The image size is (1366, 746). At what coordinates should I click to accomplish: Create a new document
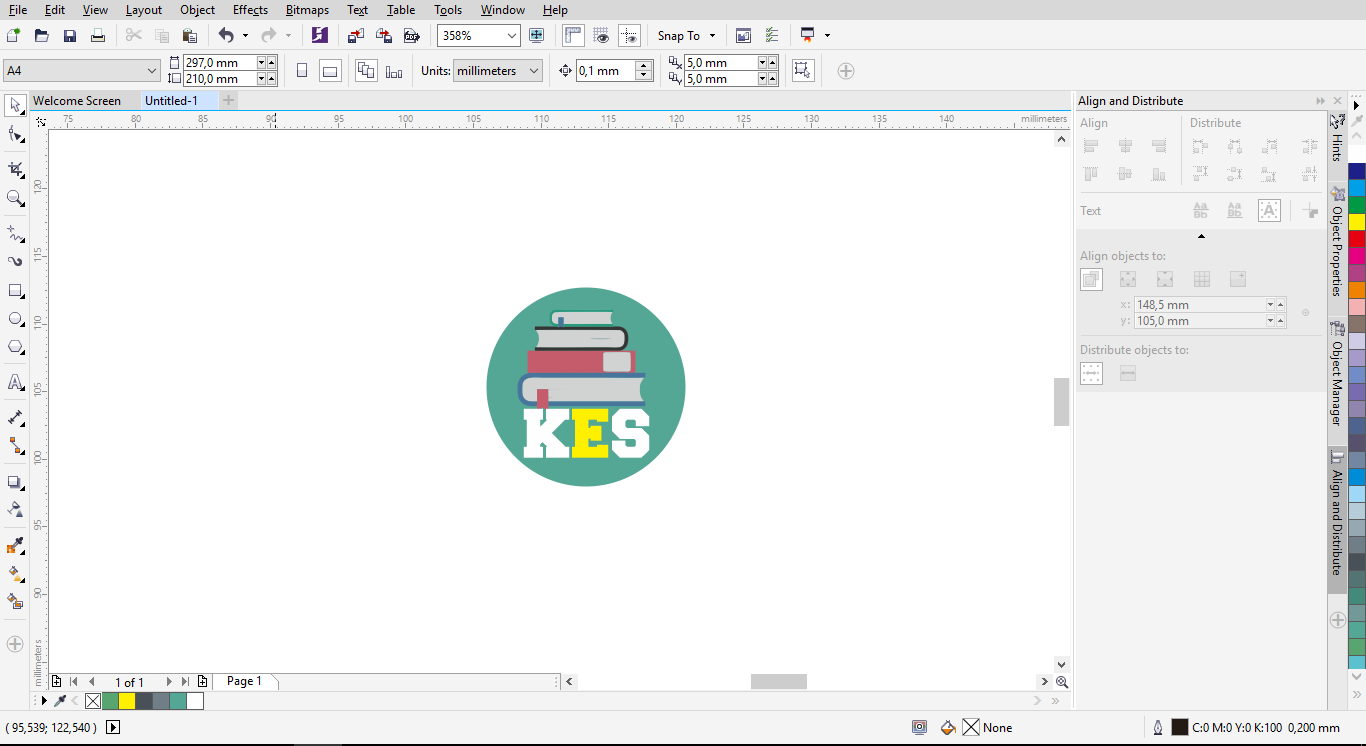coord(13,35)
